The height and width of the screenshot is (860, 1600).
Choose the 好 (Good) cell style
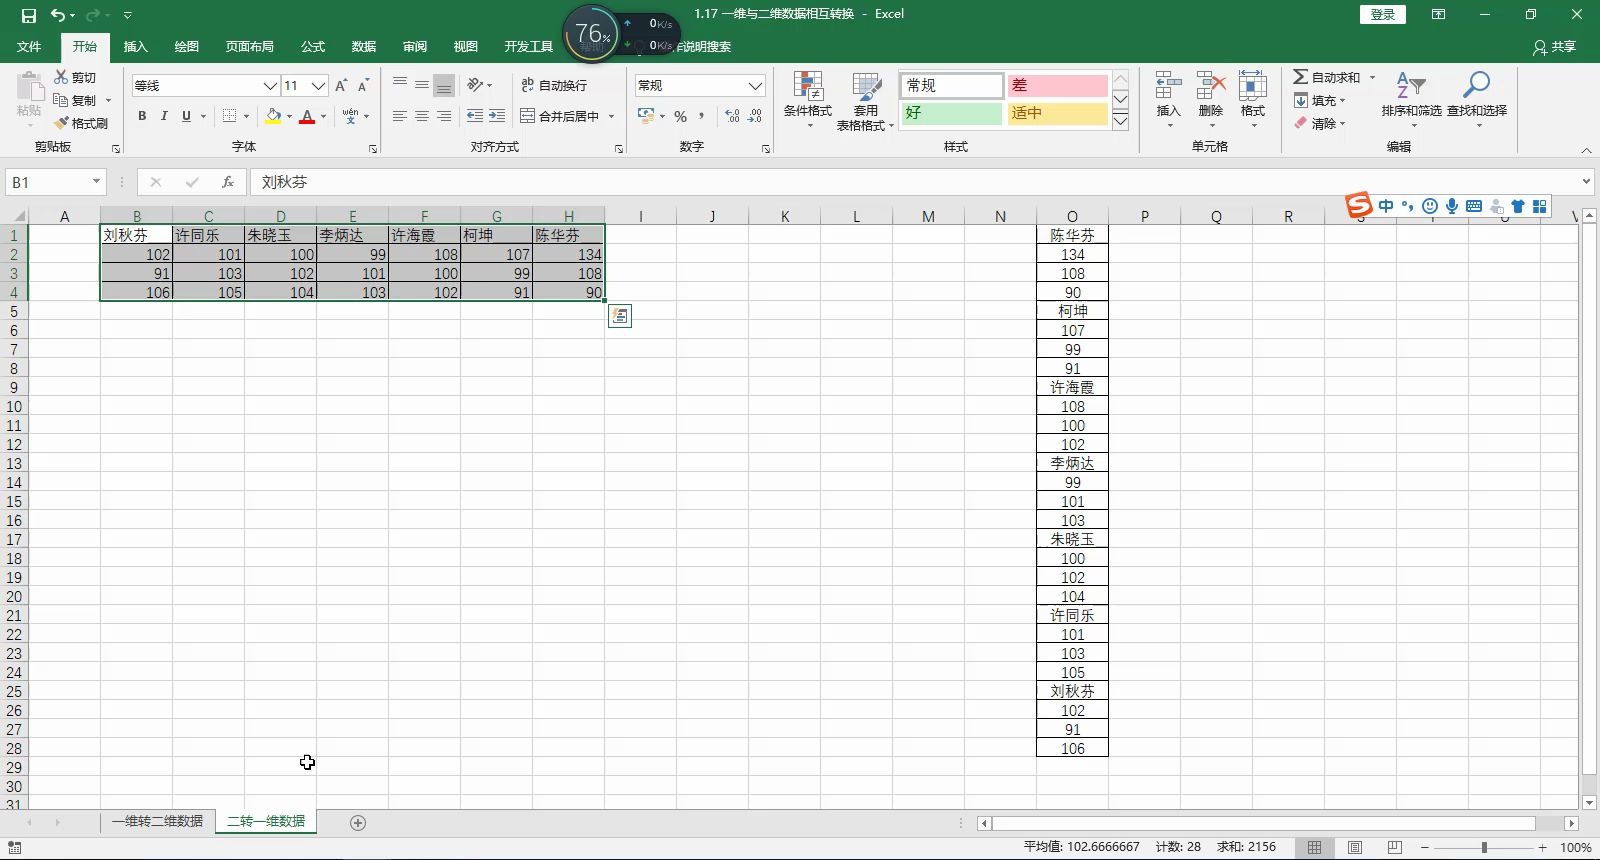952,113
